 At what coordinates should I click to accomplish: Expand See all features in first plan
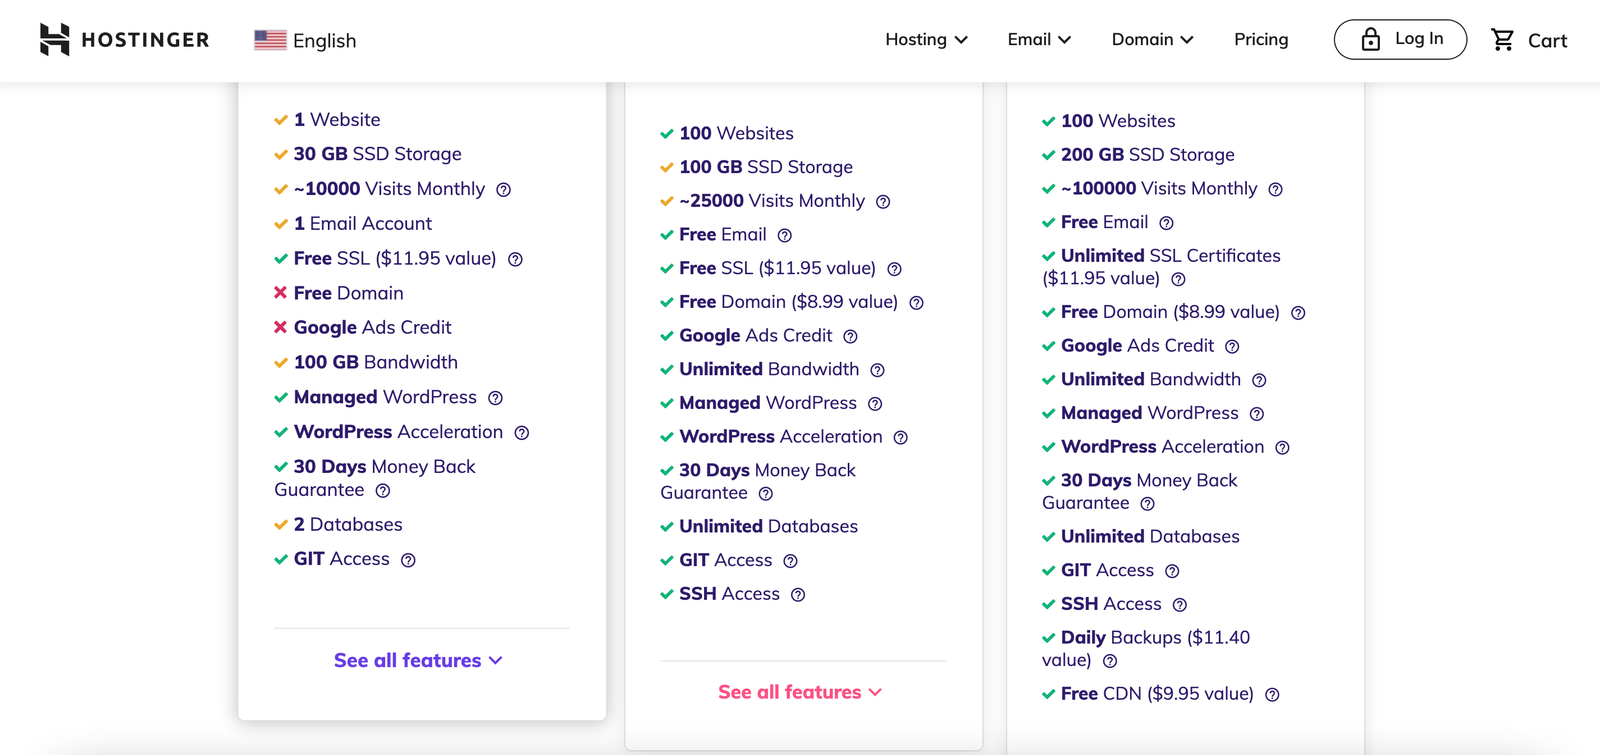(x=418, y=660)
